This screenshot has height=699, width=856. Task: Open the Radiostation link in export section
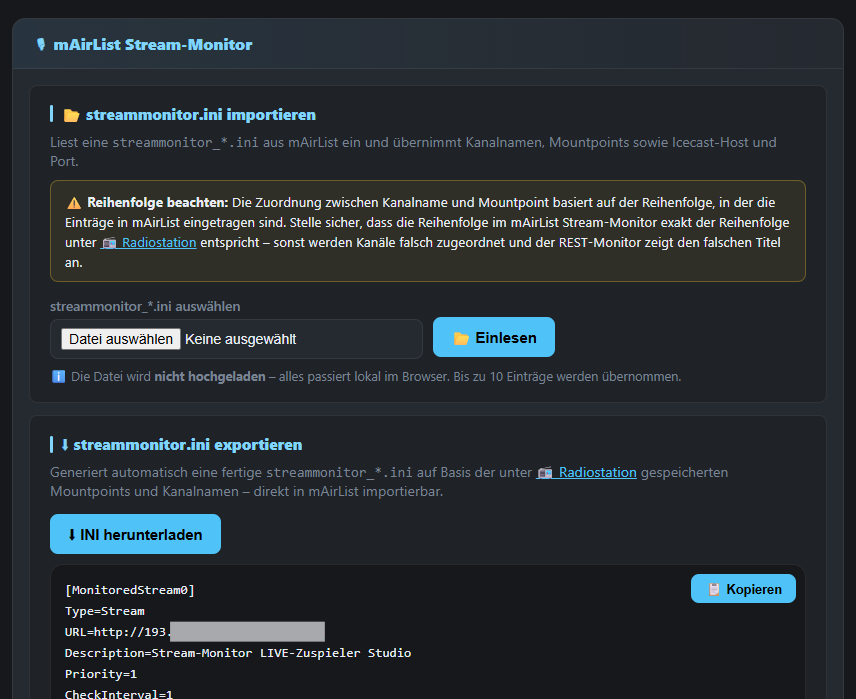(x=586, y=472)
